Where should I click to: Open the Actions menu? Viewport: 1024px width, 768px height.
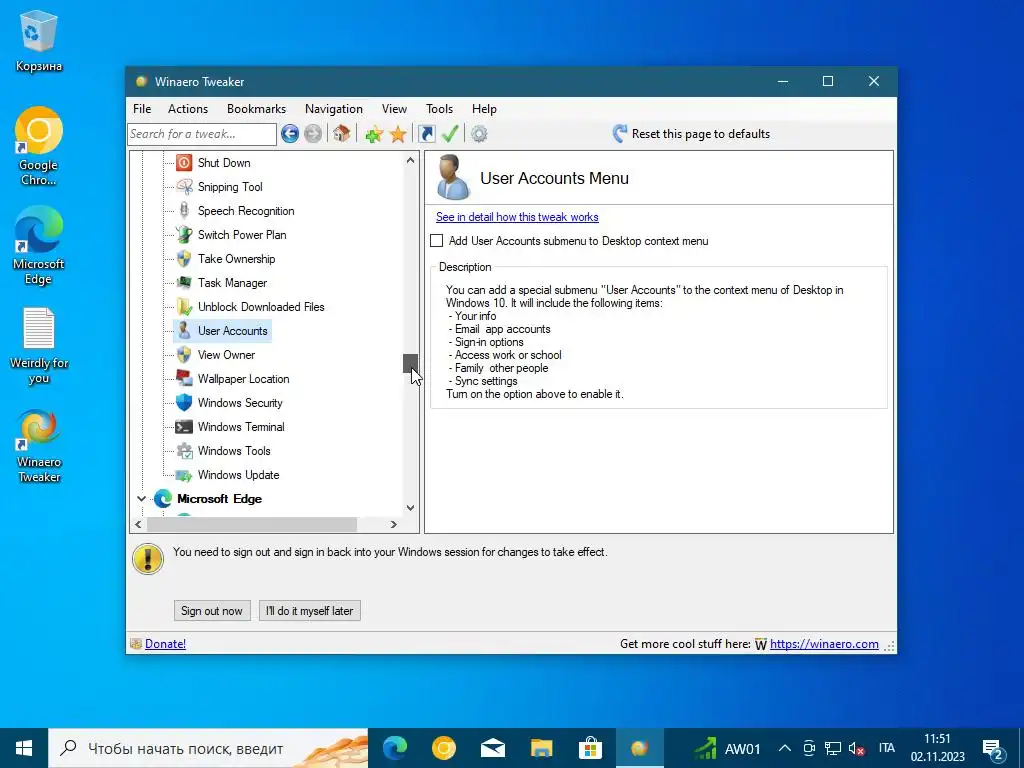188,109
